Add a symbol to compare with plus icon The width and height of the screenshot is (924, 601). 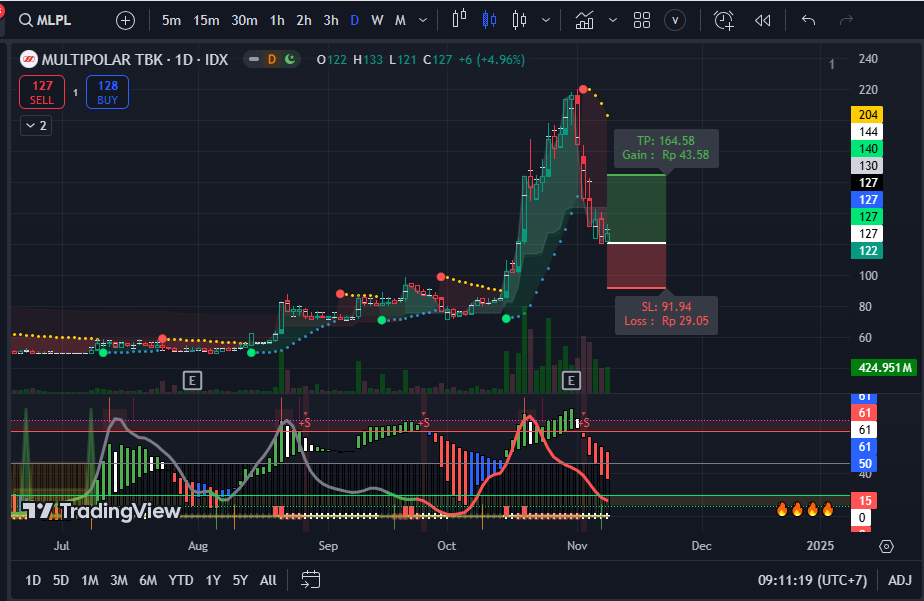tap(126, 21)
